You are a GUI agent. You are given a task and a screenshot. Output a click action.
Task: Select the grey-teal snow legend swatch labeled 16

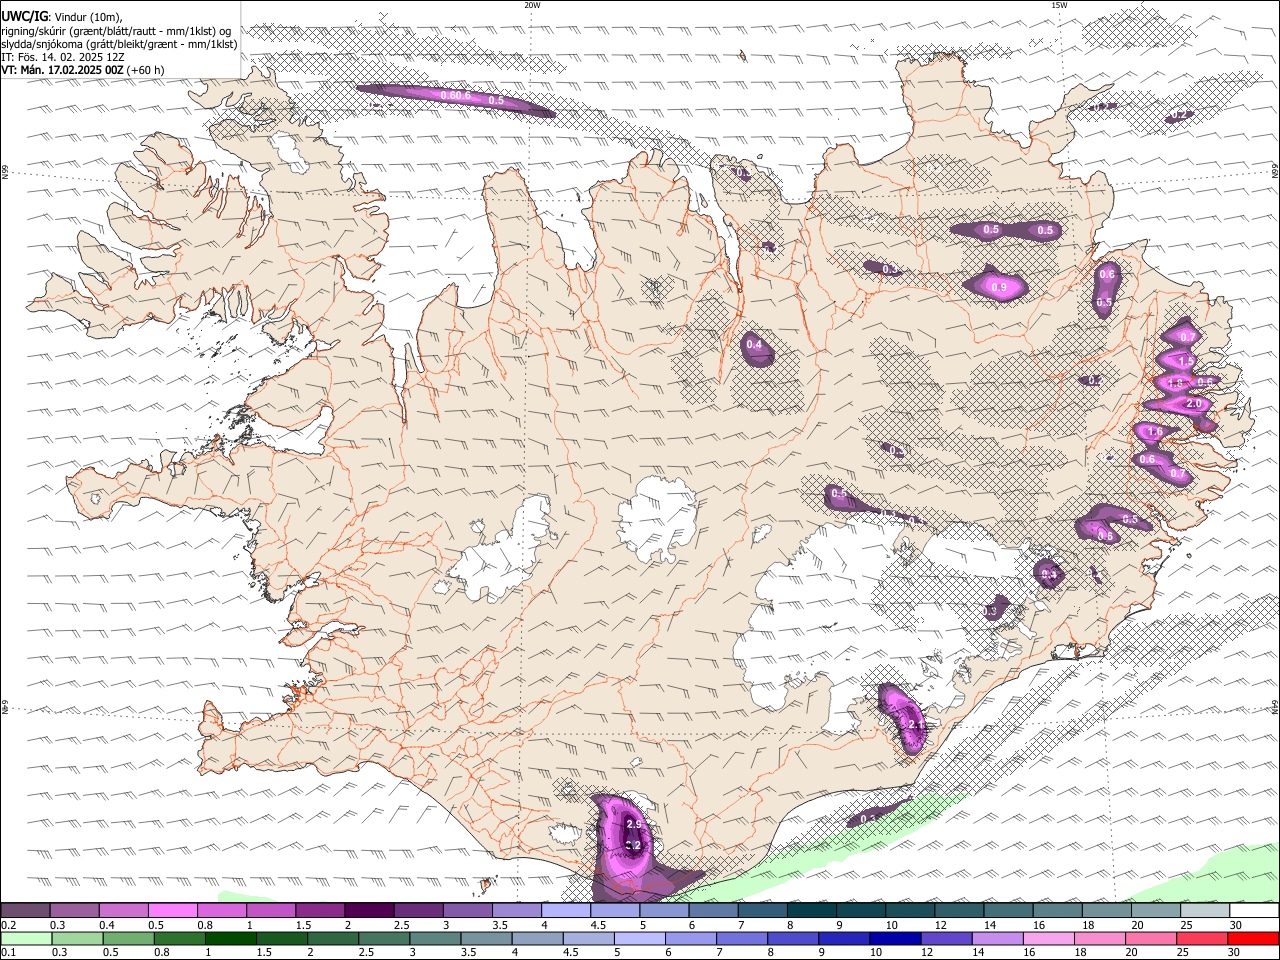pyautogui.click(x=1058, y=911)
